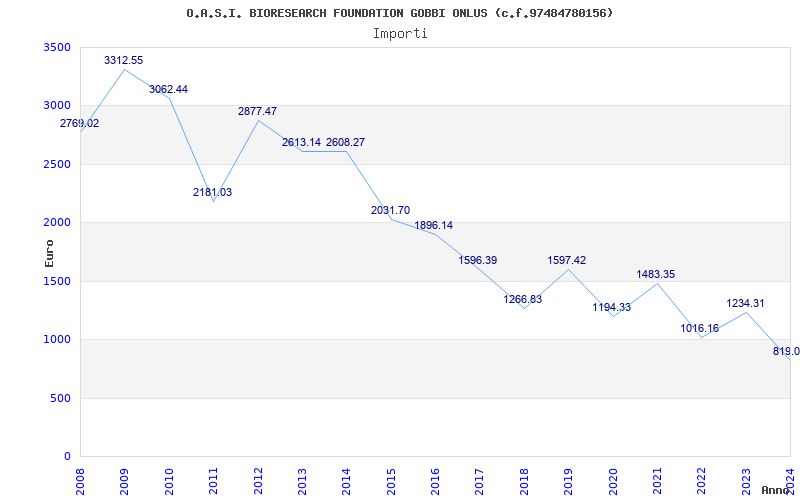The image size is (800, 500).
Task: Select the 2877.47 data label
Action: 257,111
